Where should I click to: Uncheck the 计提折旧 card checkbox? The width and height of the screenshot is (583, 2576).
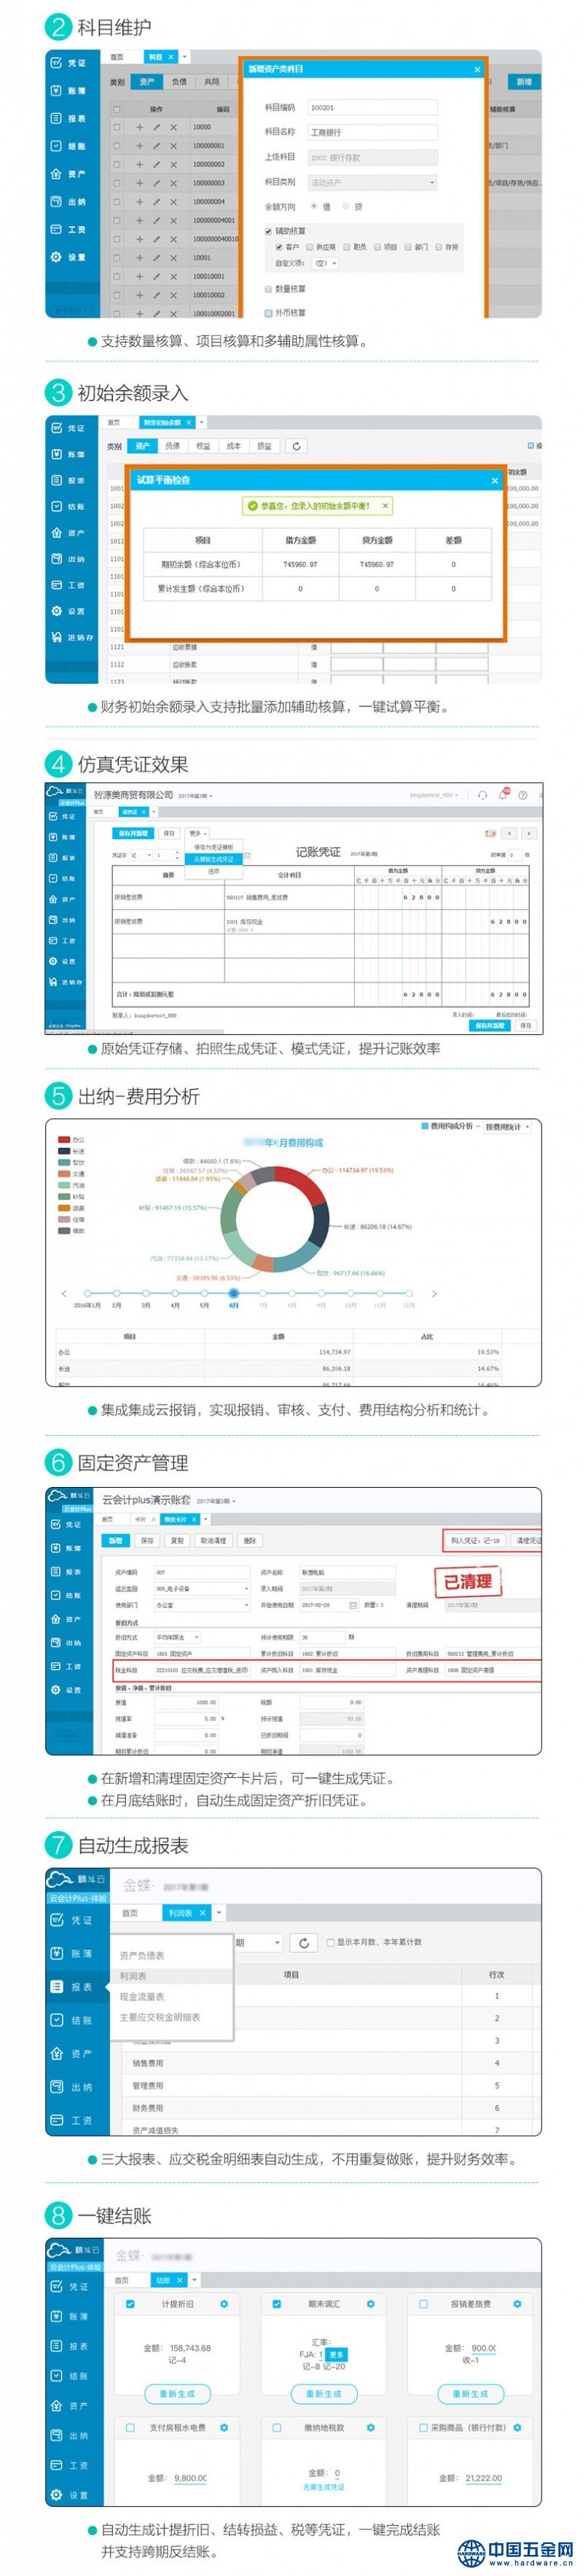(130, 2304)
